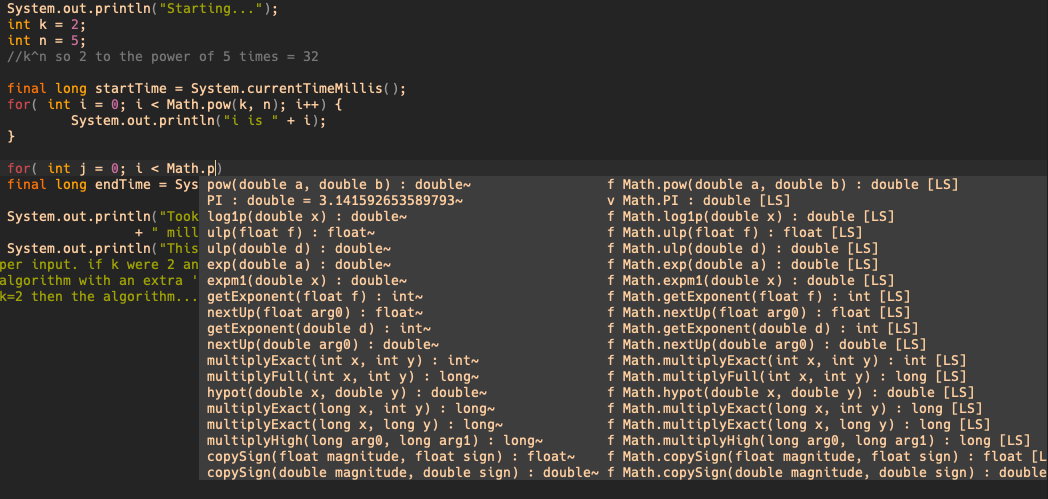Select getExponent(double d) completion
This screenshot has width=1048, height=499.
[x=624, y=329]
